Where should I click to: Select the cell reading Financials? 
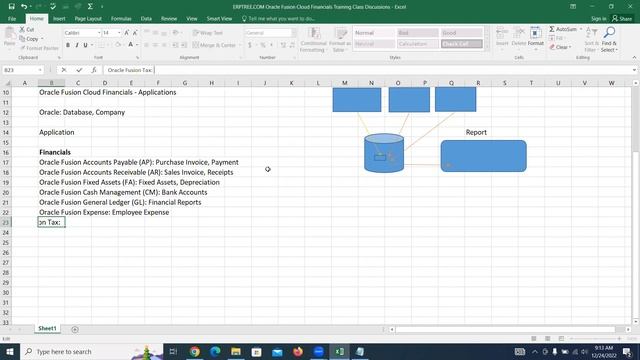[55, 152]
